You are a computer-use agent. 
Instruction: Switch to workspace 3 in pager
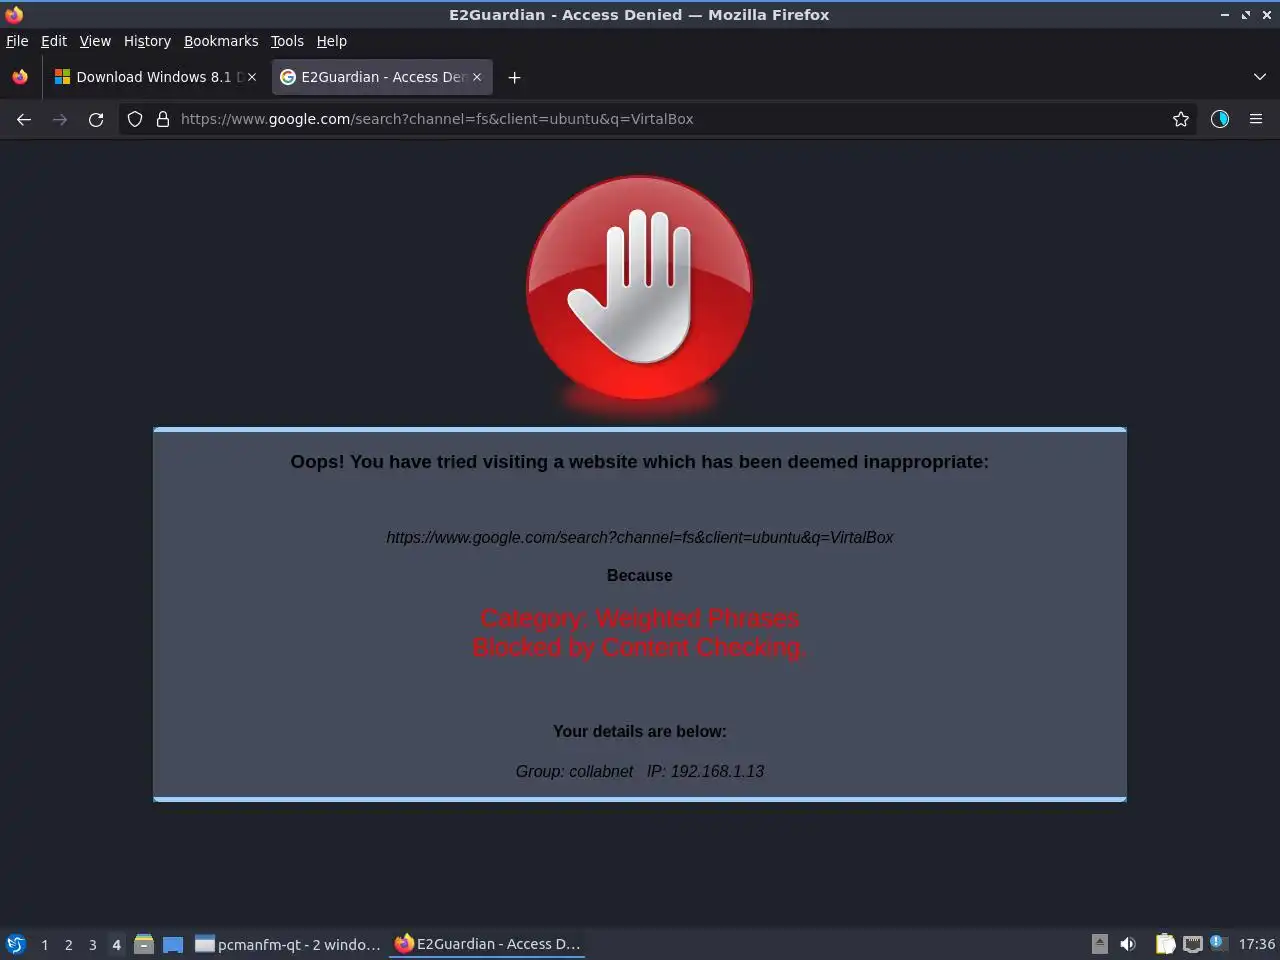click(92, 944)
